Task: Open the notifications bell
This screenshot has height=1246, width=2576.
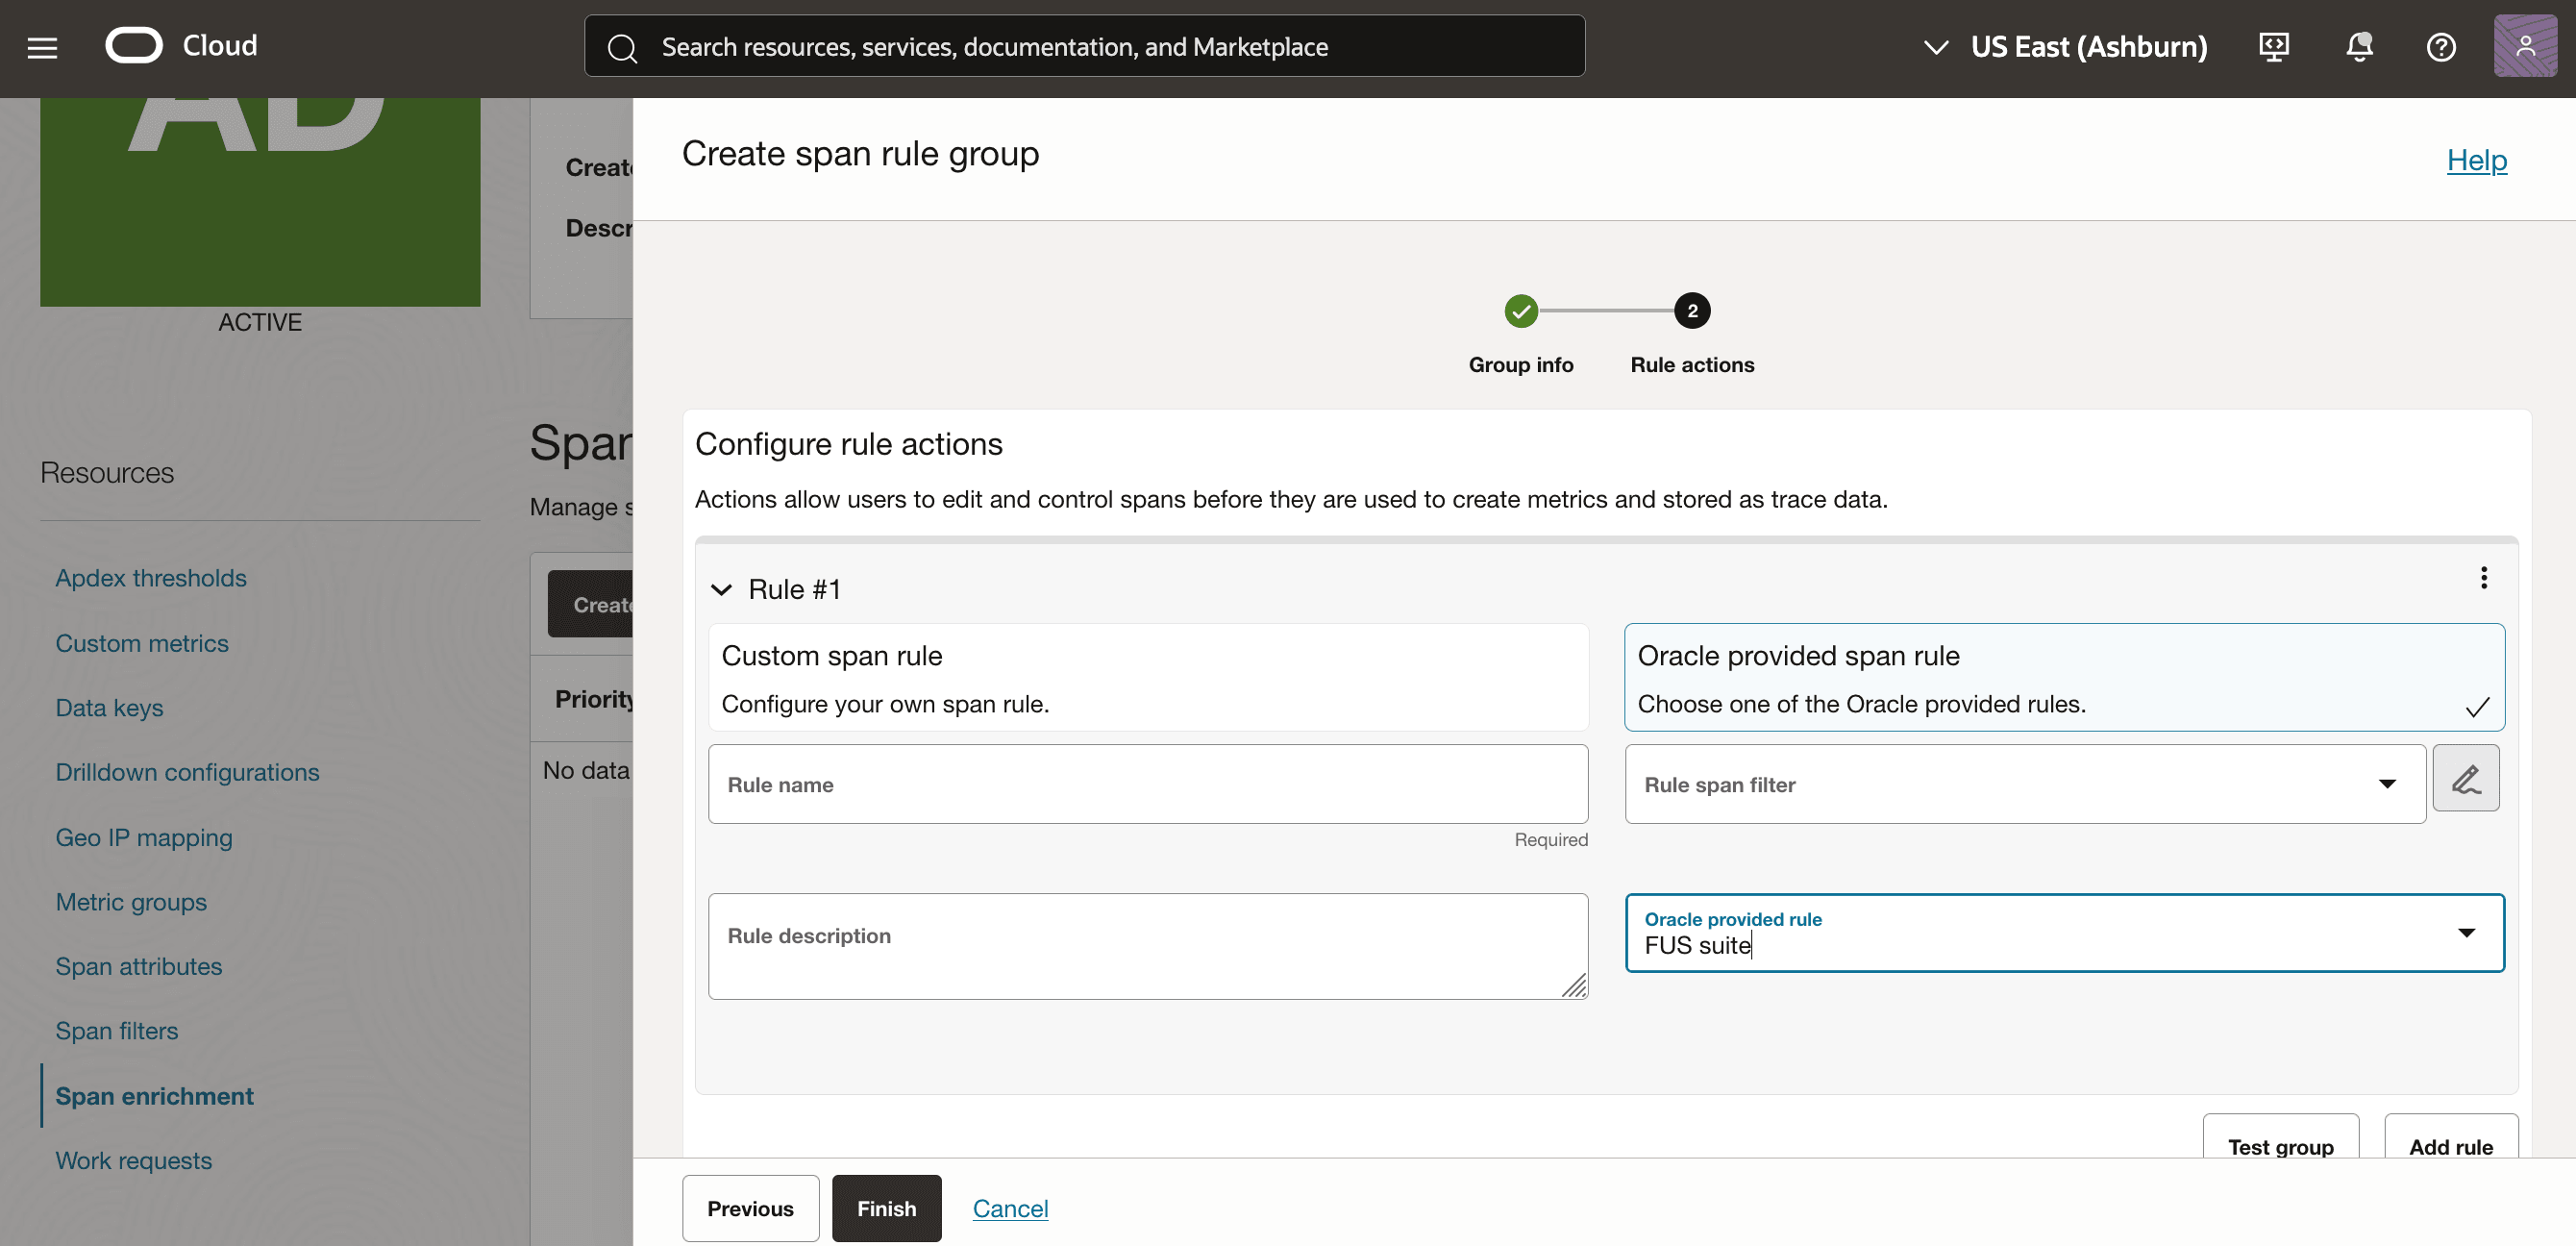Action: click(x=2359, y=47)
